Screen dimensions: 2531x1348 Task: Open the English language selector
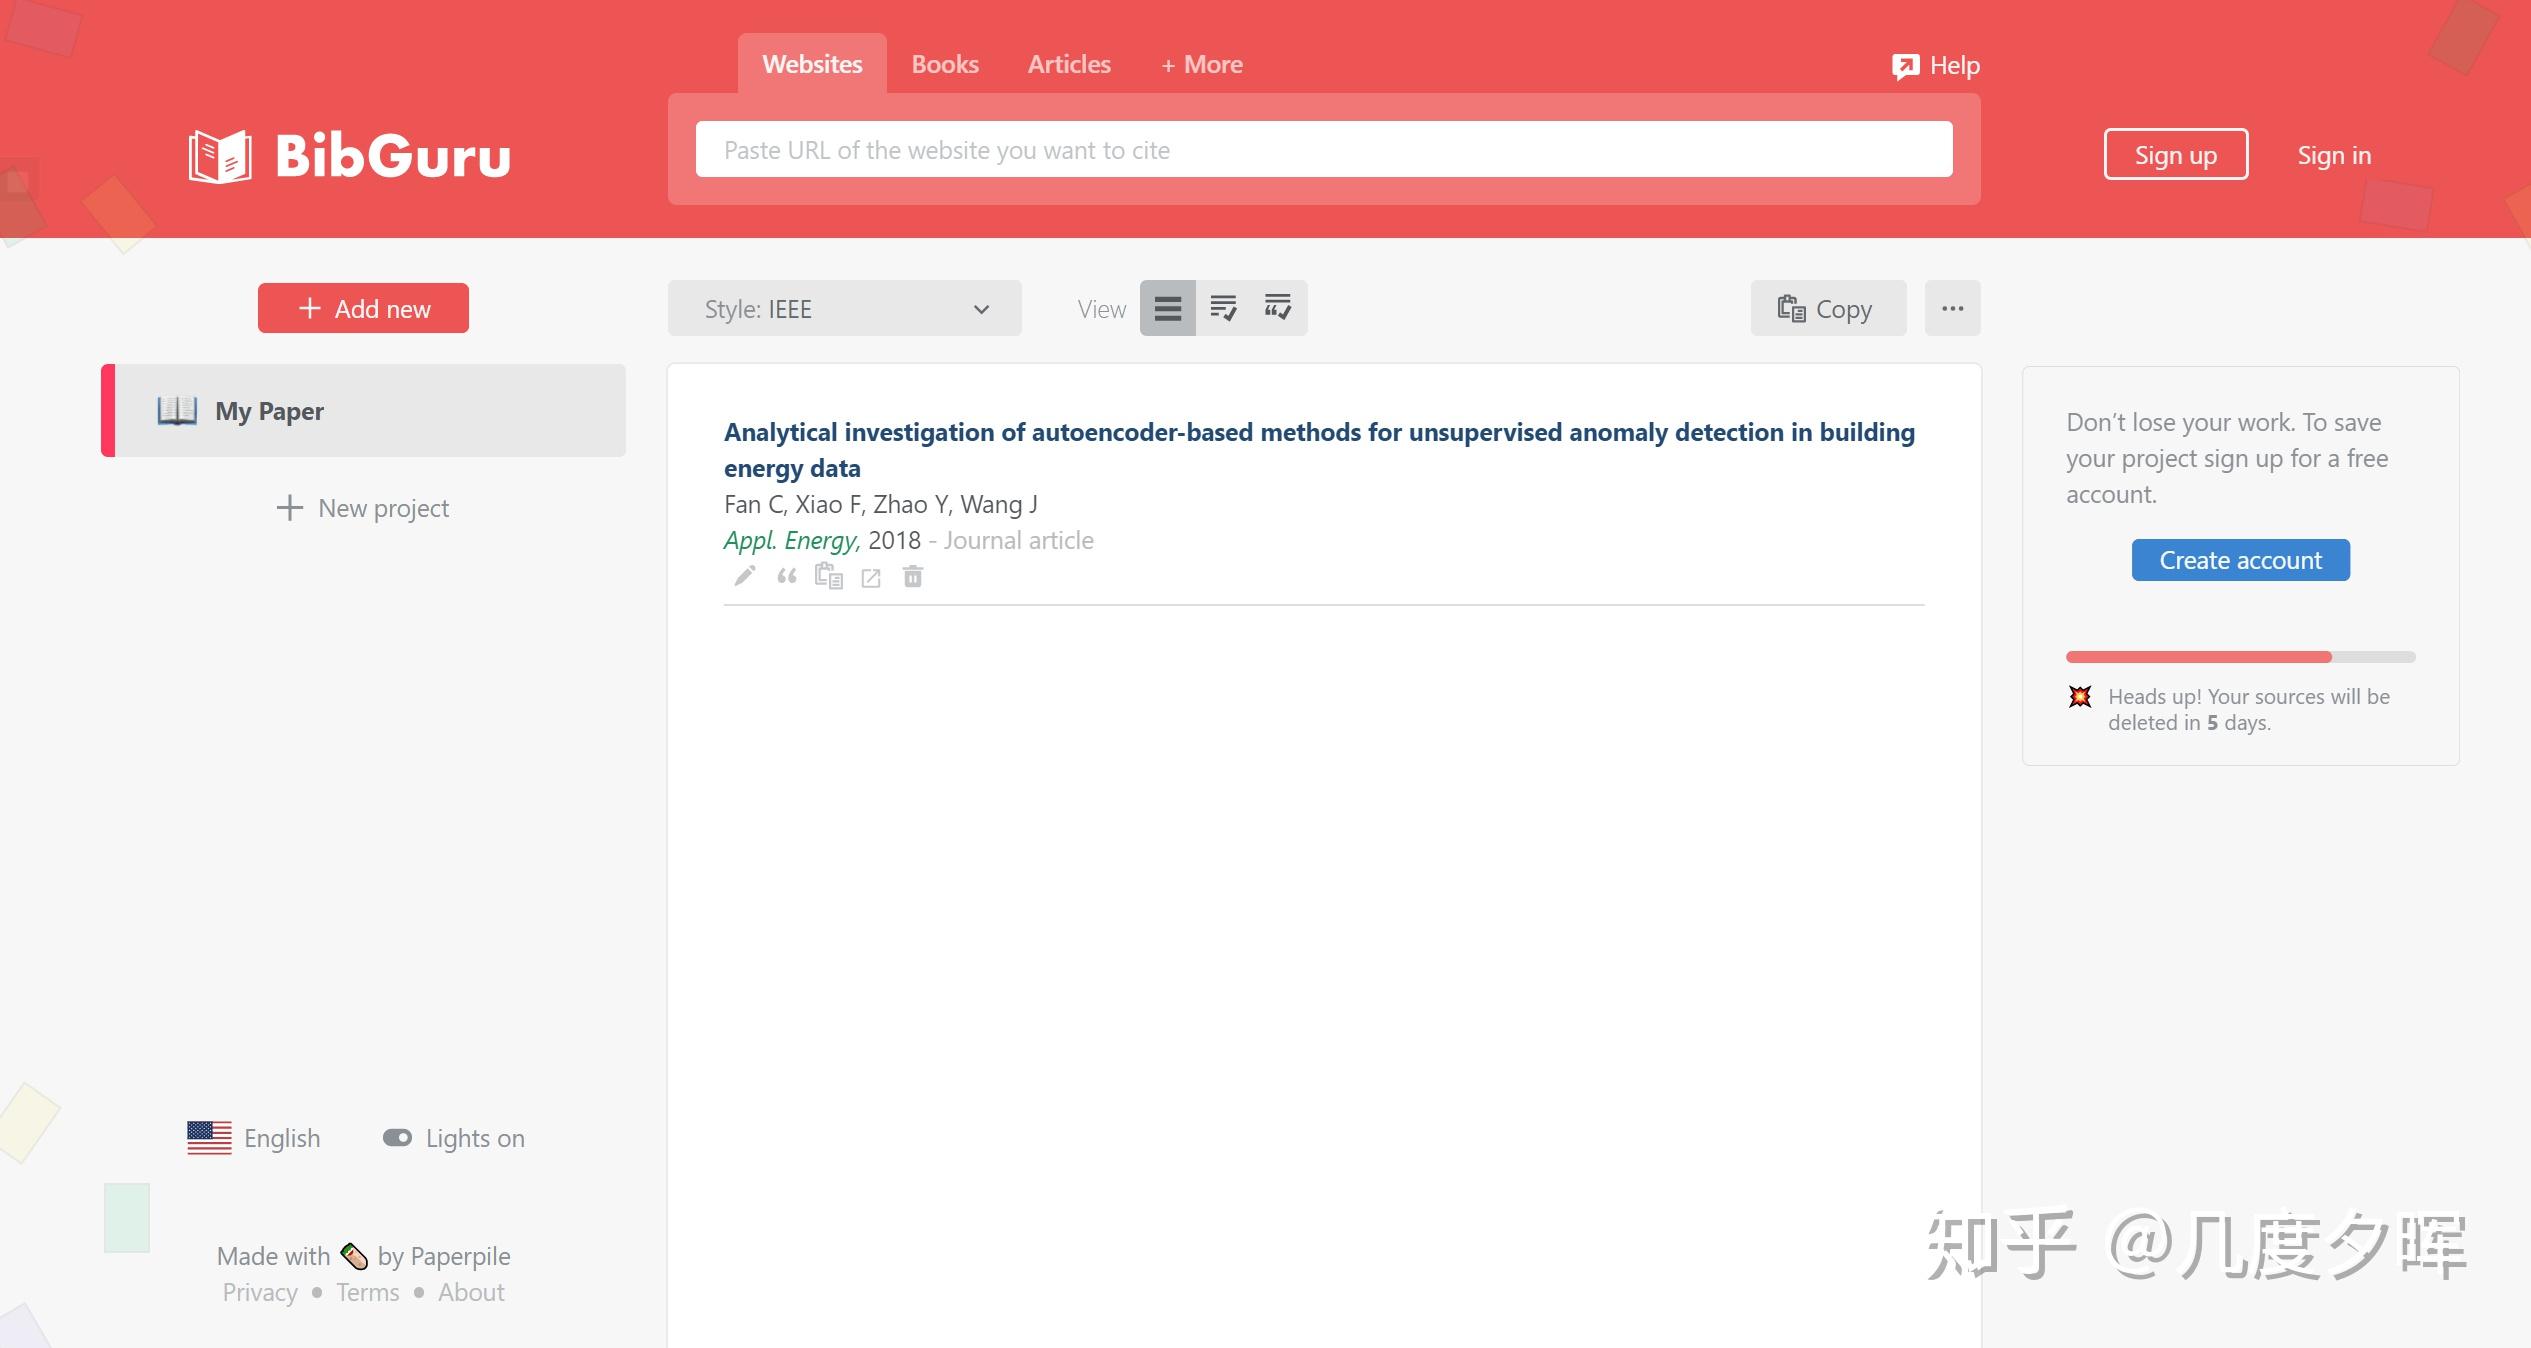[254, 1138]
